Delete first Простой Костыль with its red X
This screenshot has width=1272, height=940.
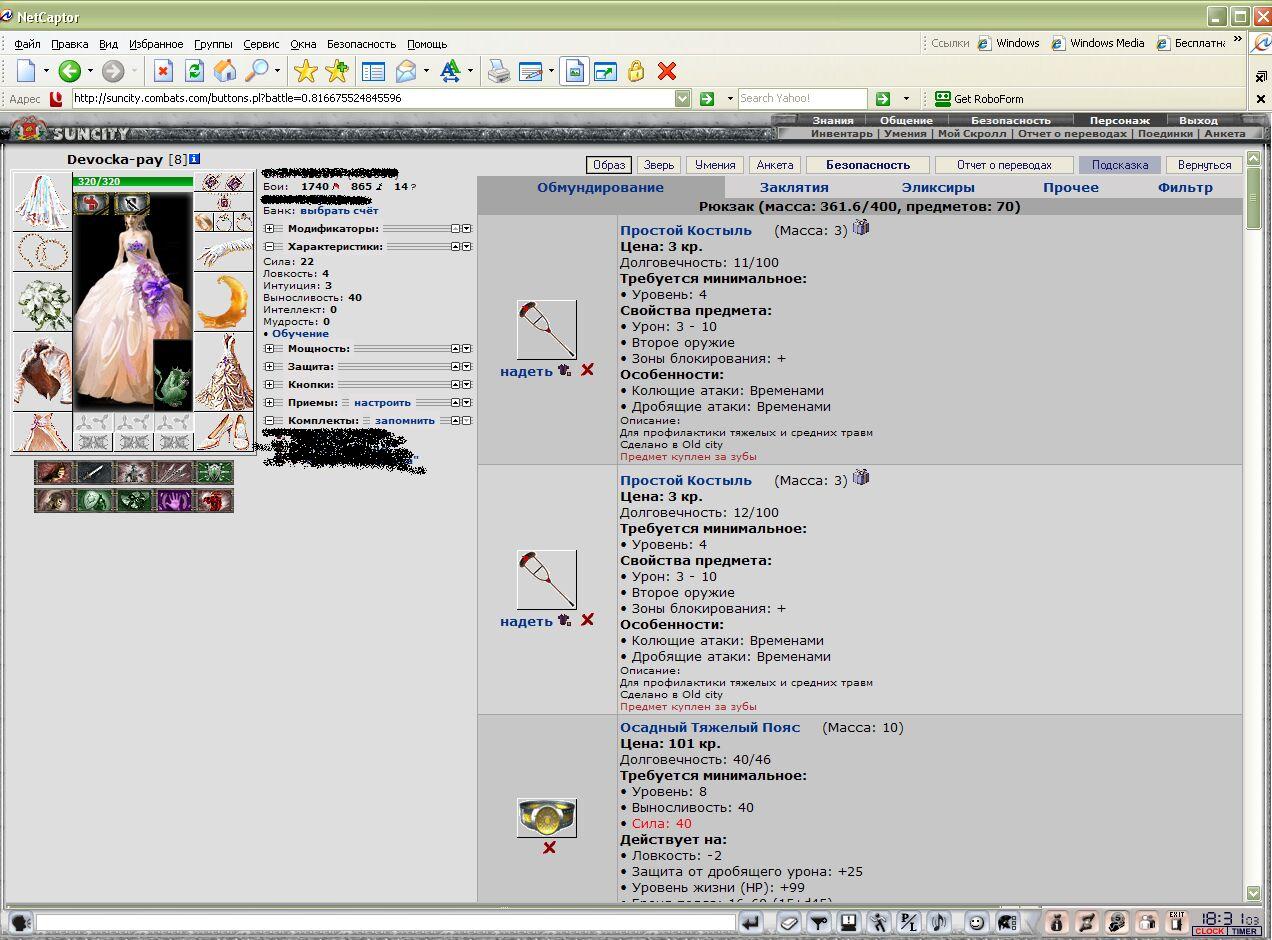[587, 370]
